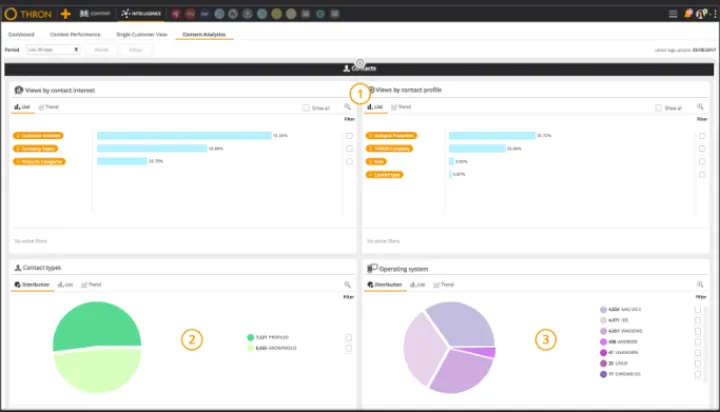Screen dimensions: 720x412
Task: Switch to the Content Performance tab
Action: pos(75,34)
